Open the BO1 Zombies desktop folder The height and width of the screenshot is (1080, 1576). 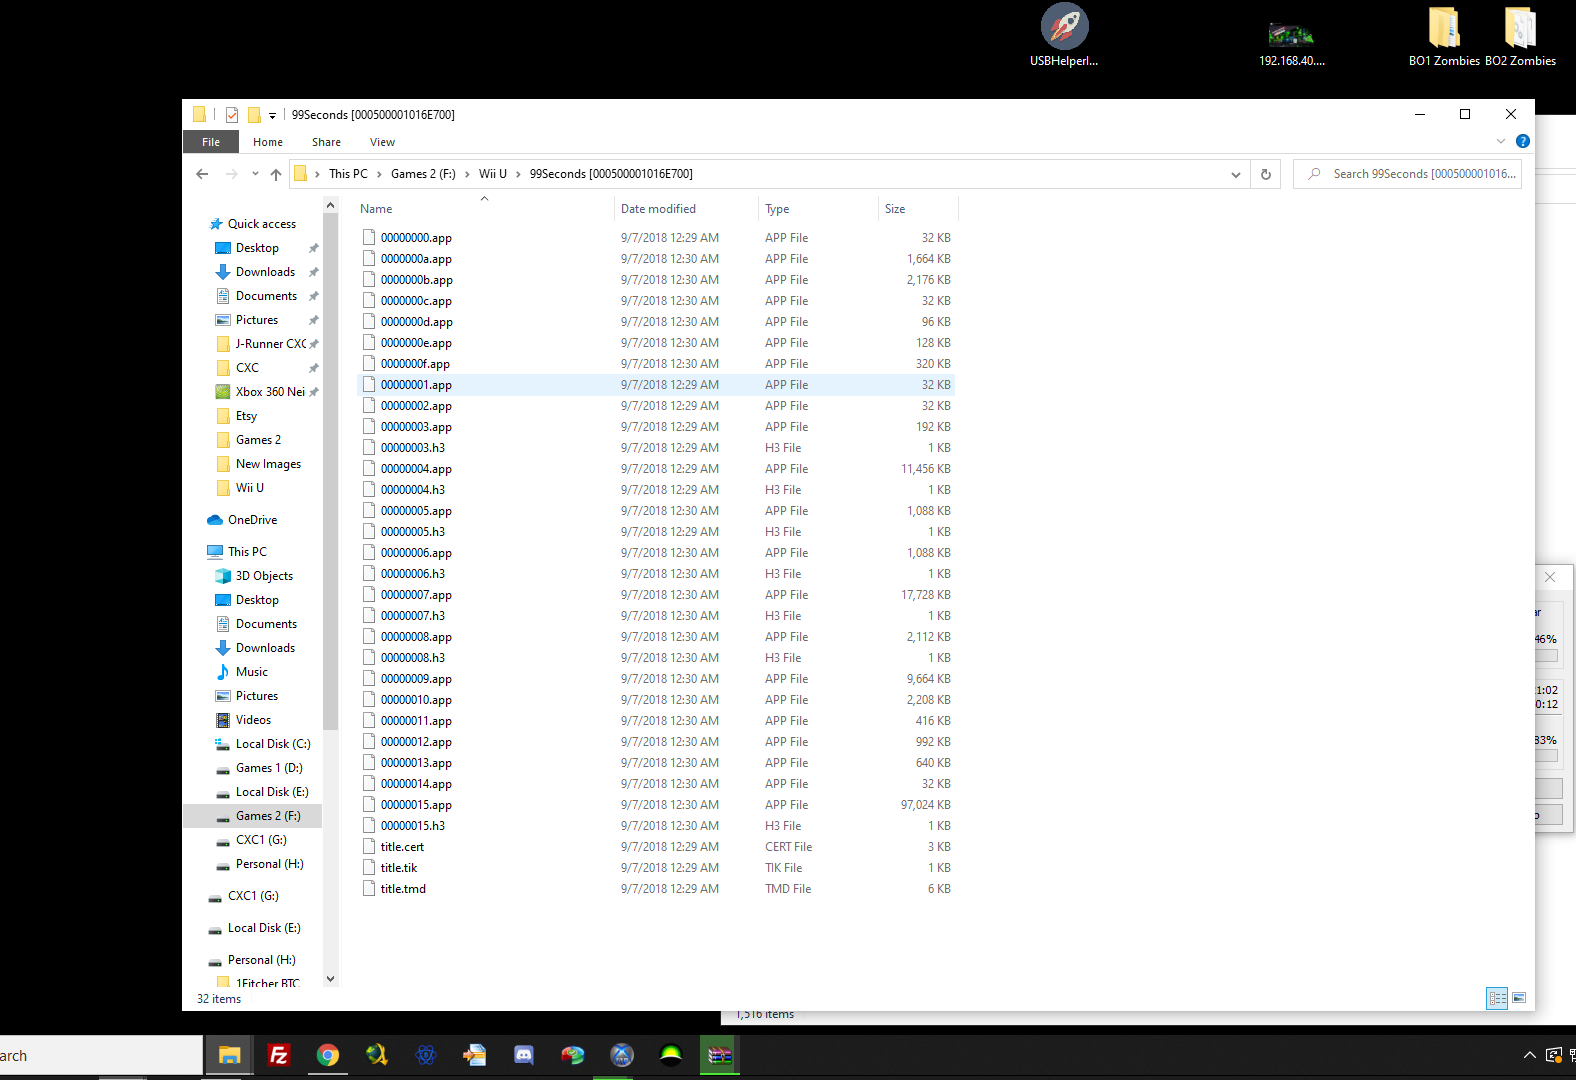1444,37
